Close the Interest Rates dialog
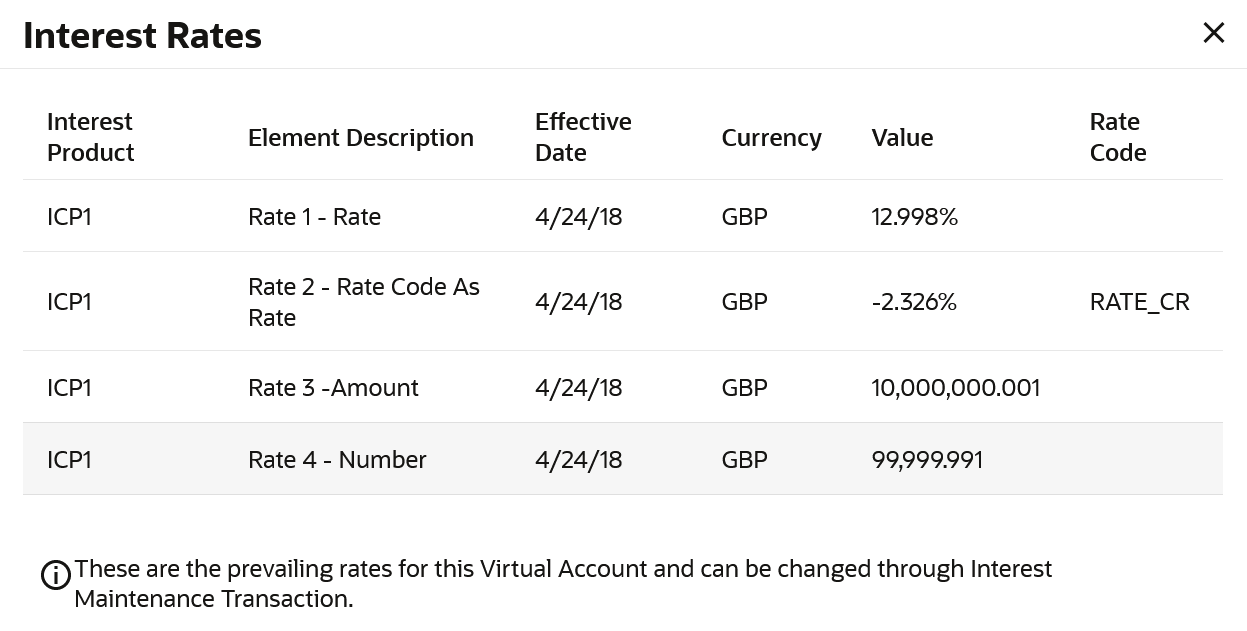Viewport: 1247px width, 631px height. pyautogui.click(x=1213, y=33)
